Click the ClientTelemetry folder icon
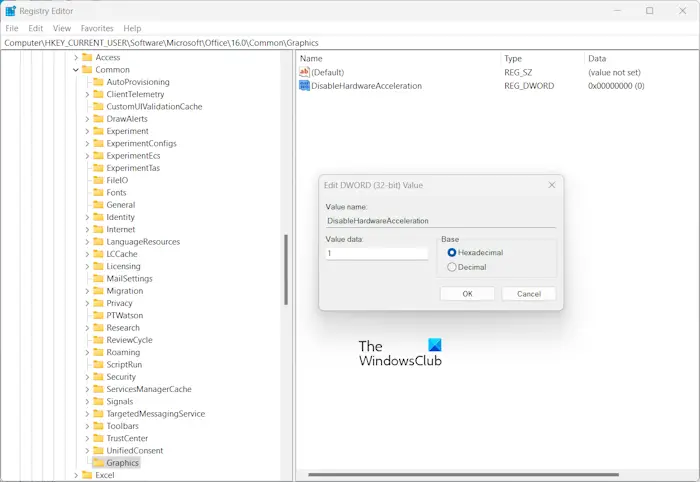The height and width of the screenshot is (482, 700). (98, 94)
